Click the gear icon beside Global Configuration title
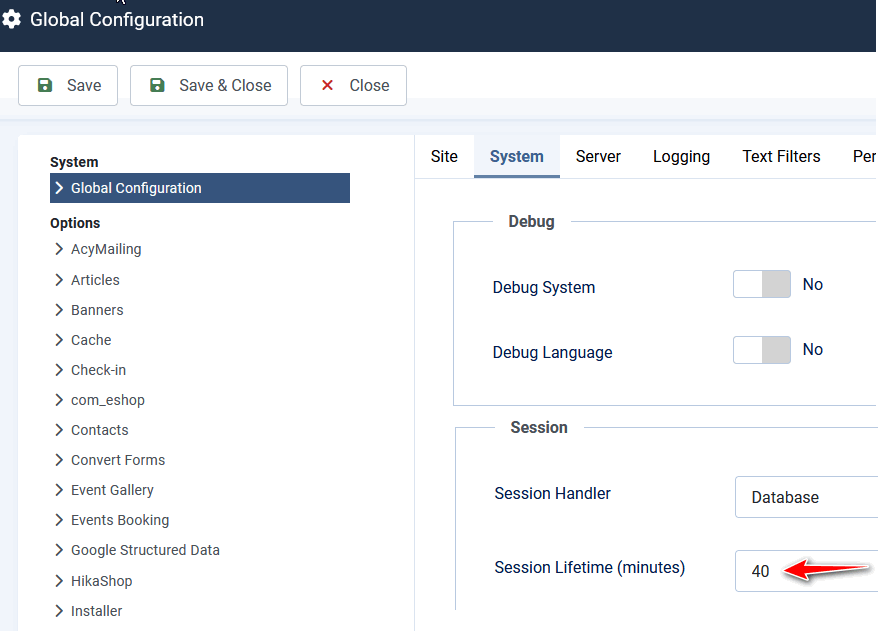 (11, 20)
